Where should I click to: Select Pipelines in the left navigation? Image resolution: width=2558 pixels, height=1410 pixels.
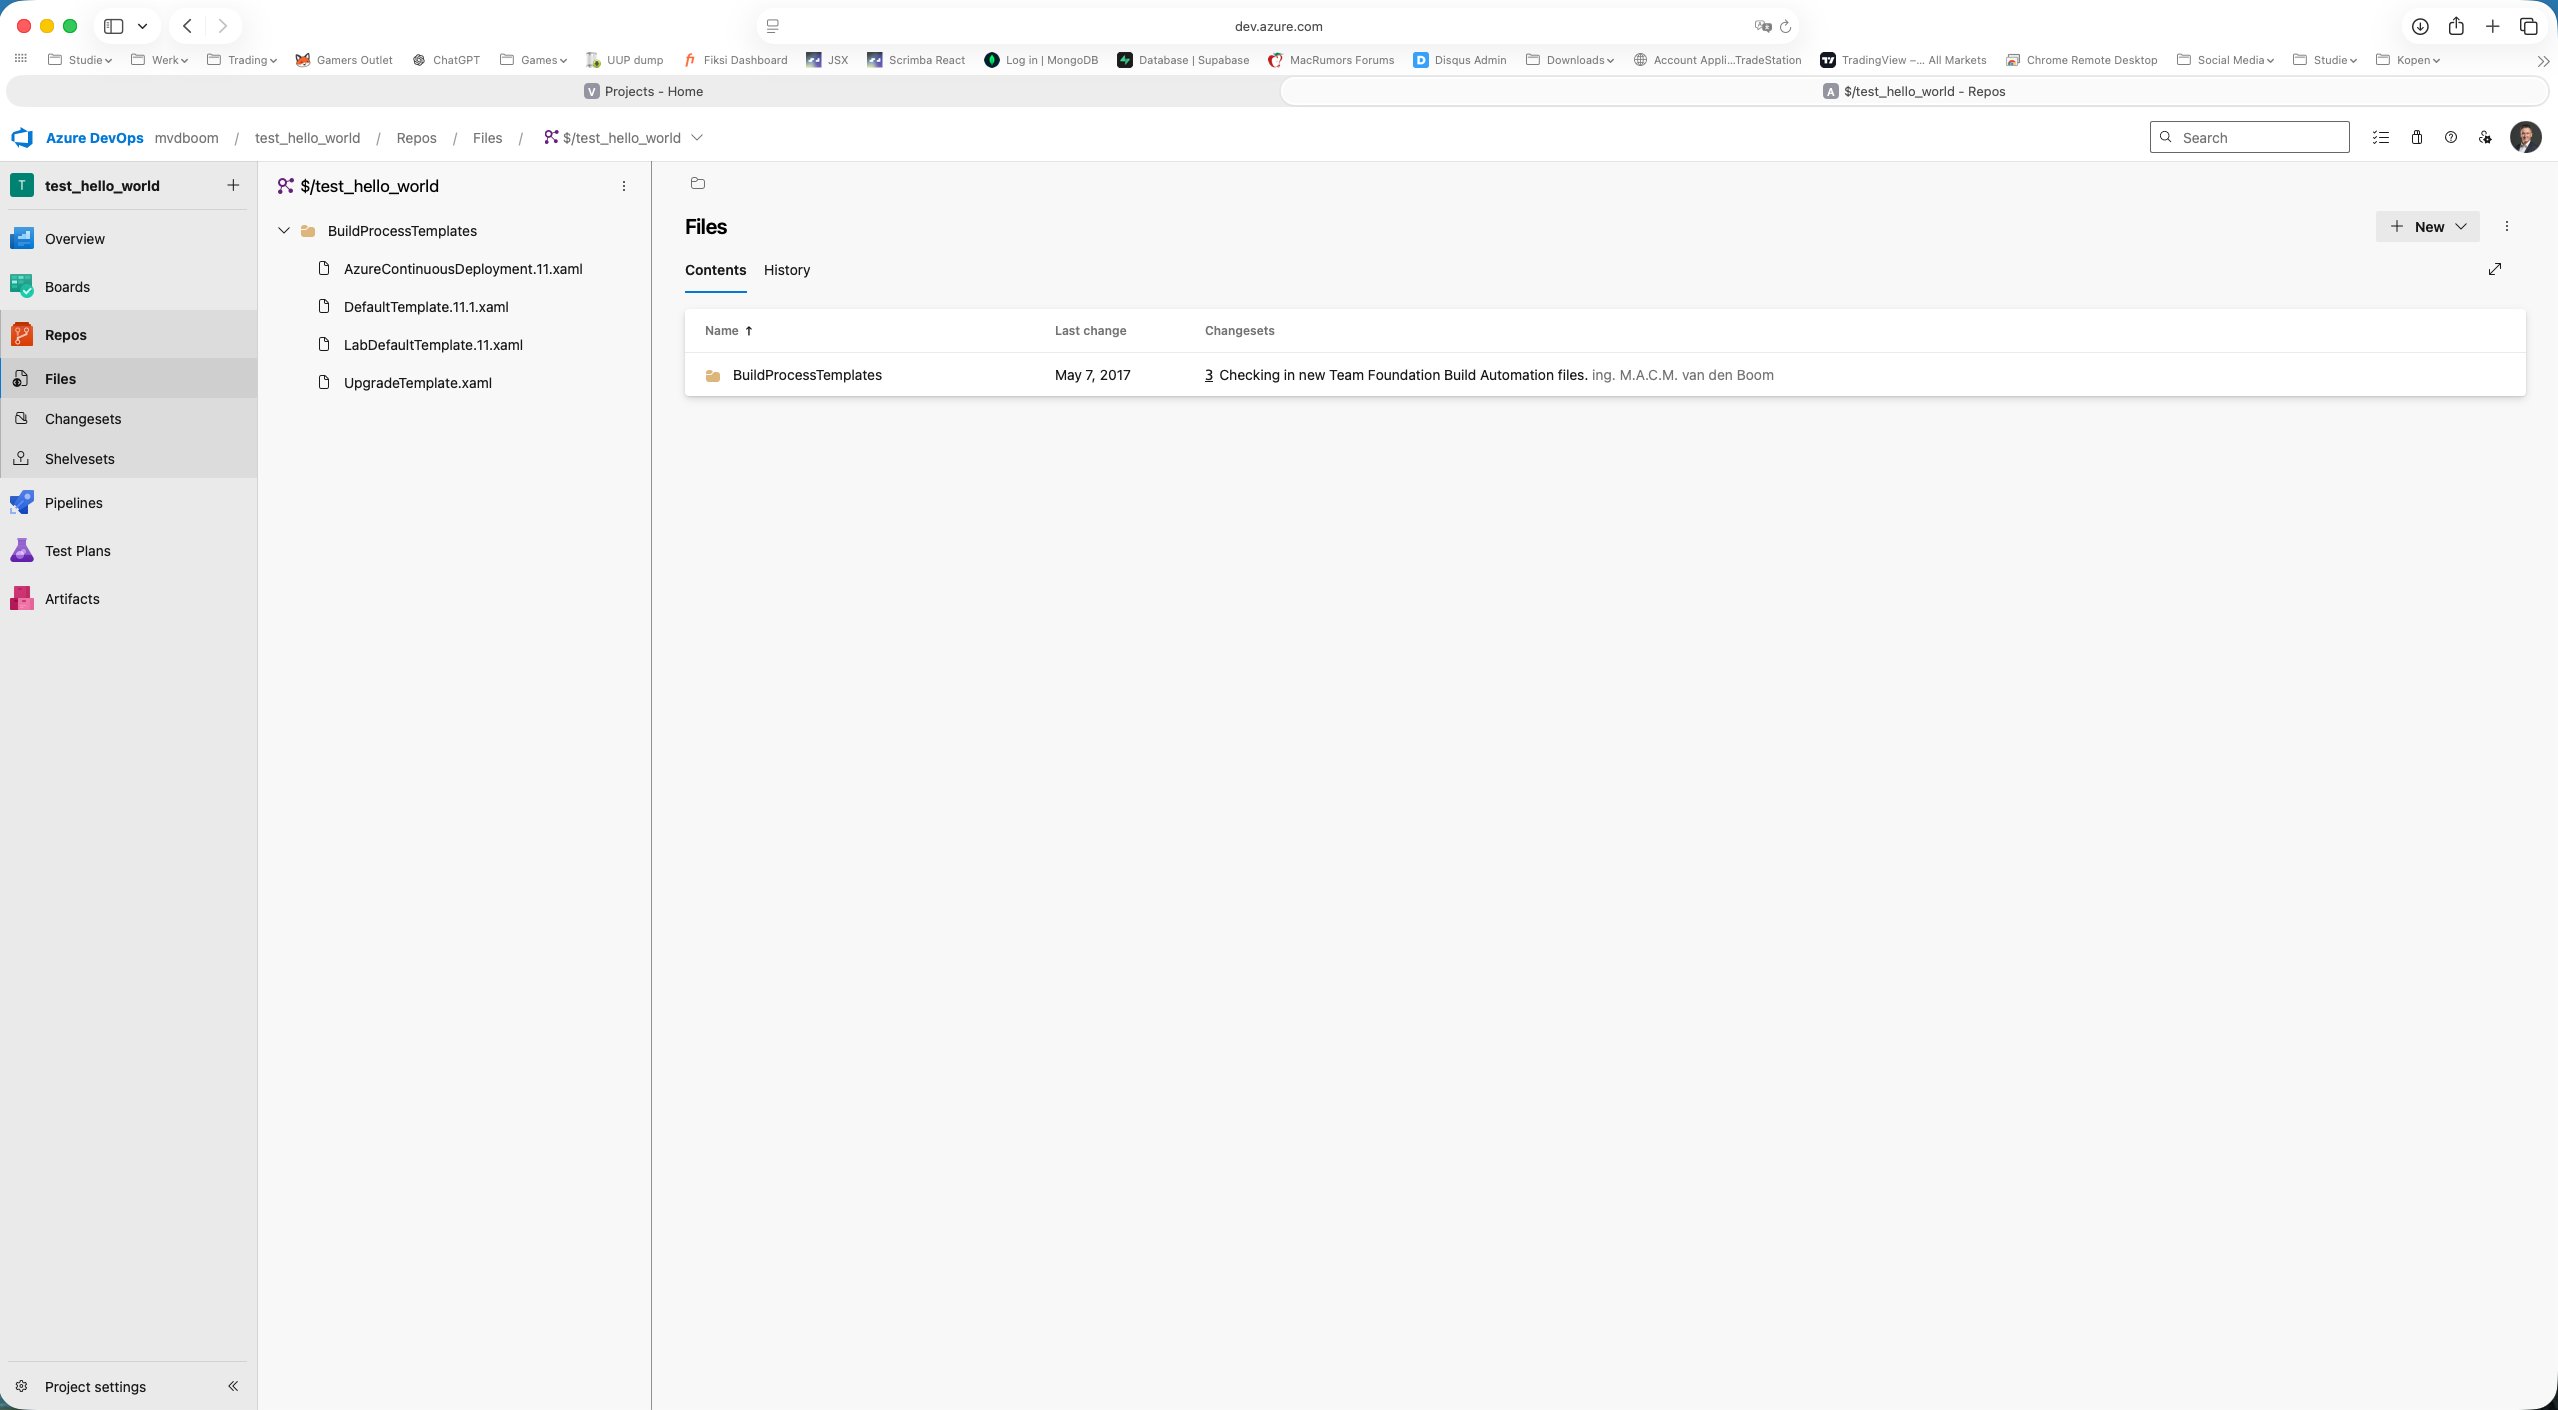pos(74,502)
